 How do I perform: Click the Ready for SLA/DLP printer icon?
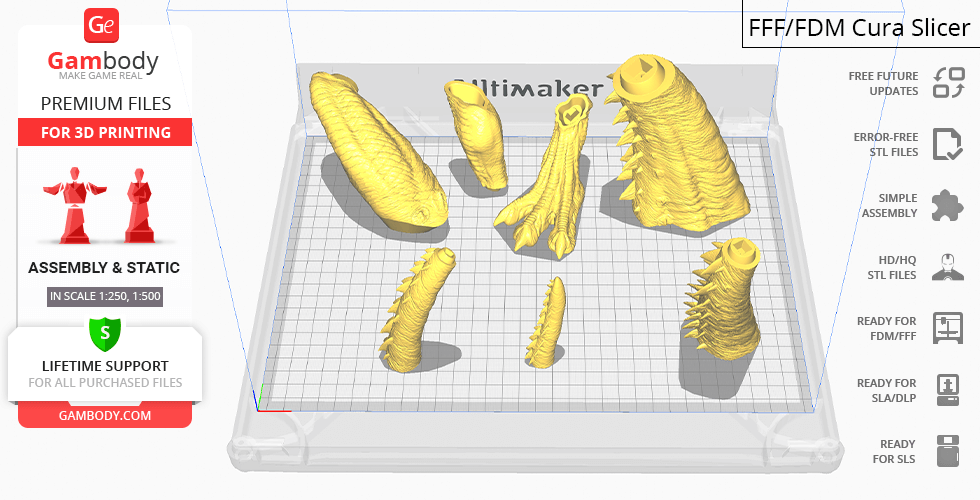pos(947,389)
